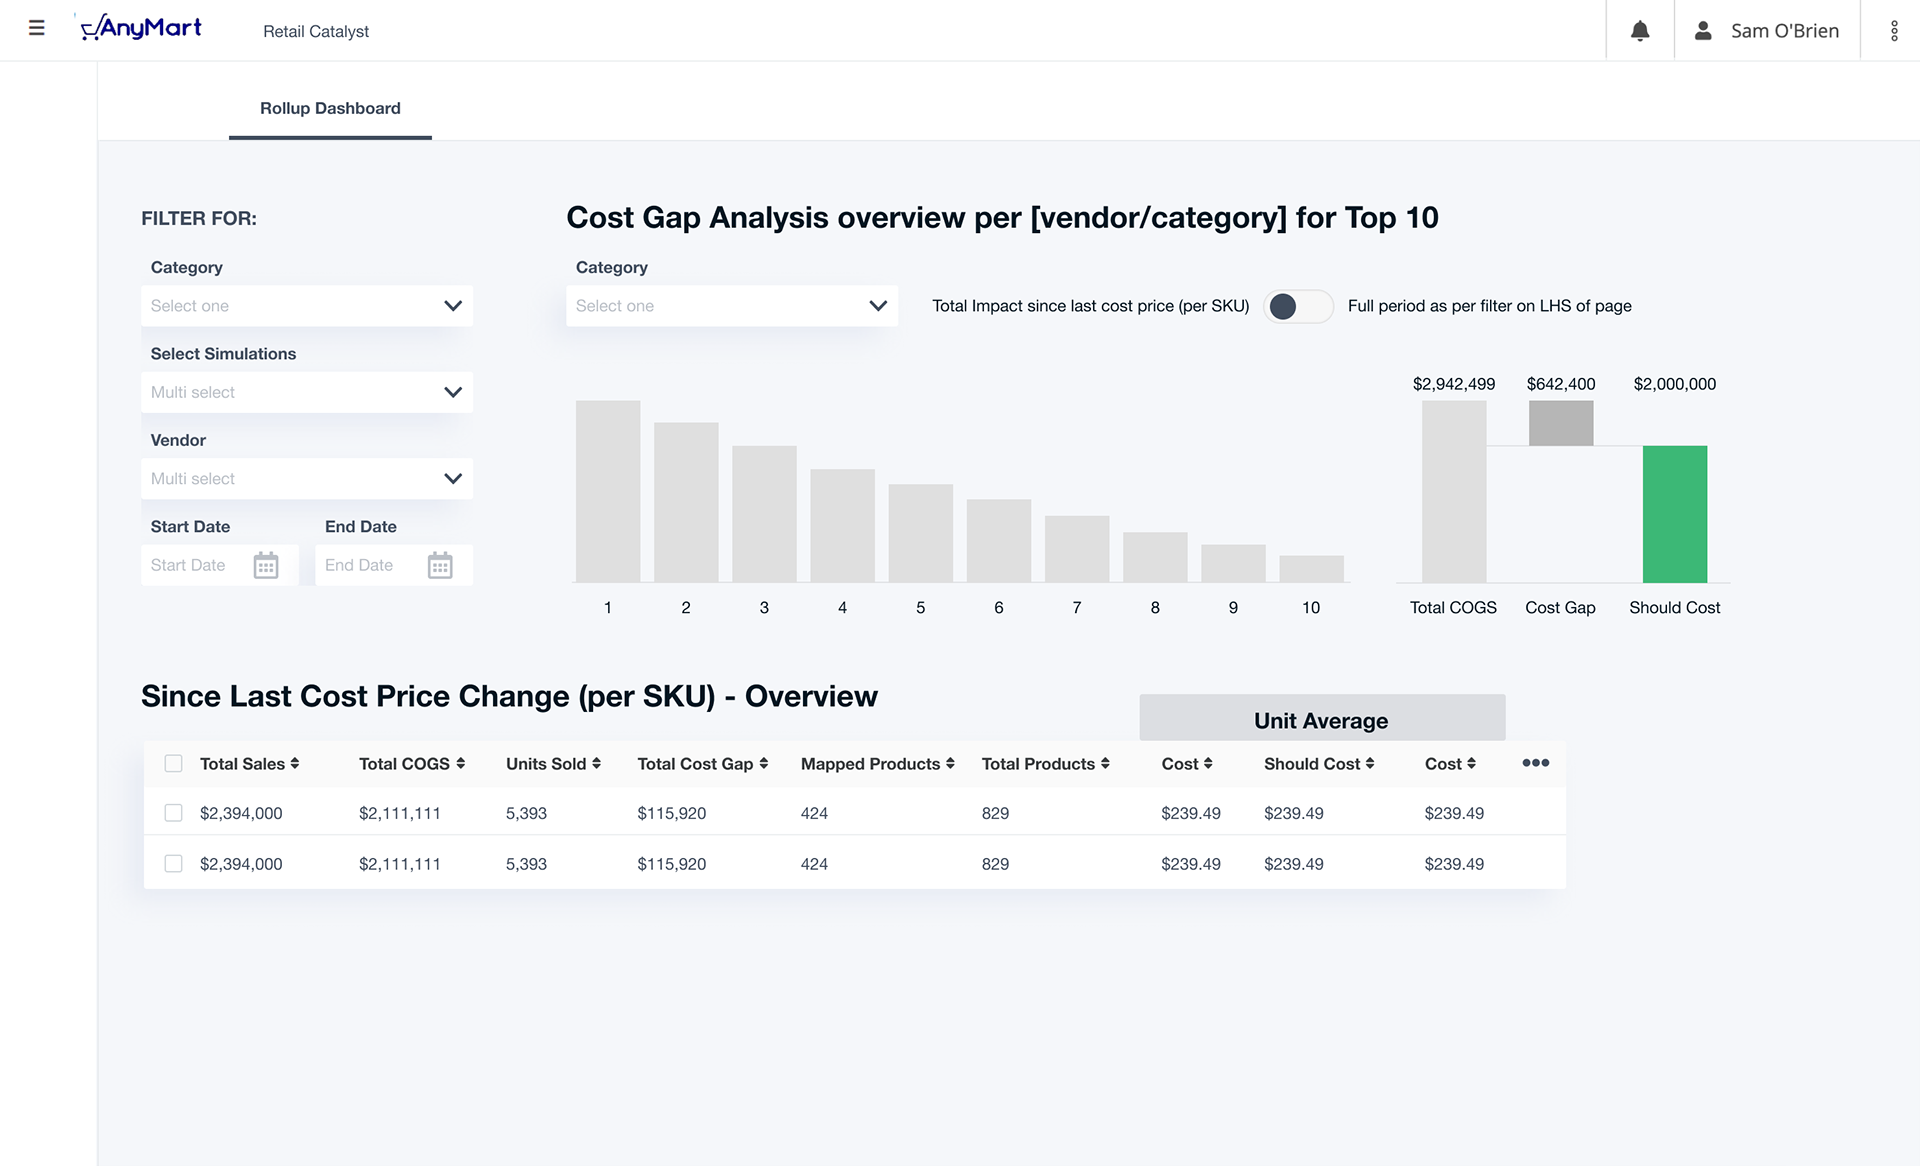Expand the filter Category dropdown

[306, 306]
